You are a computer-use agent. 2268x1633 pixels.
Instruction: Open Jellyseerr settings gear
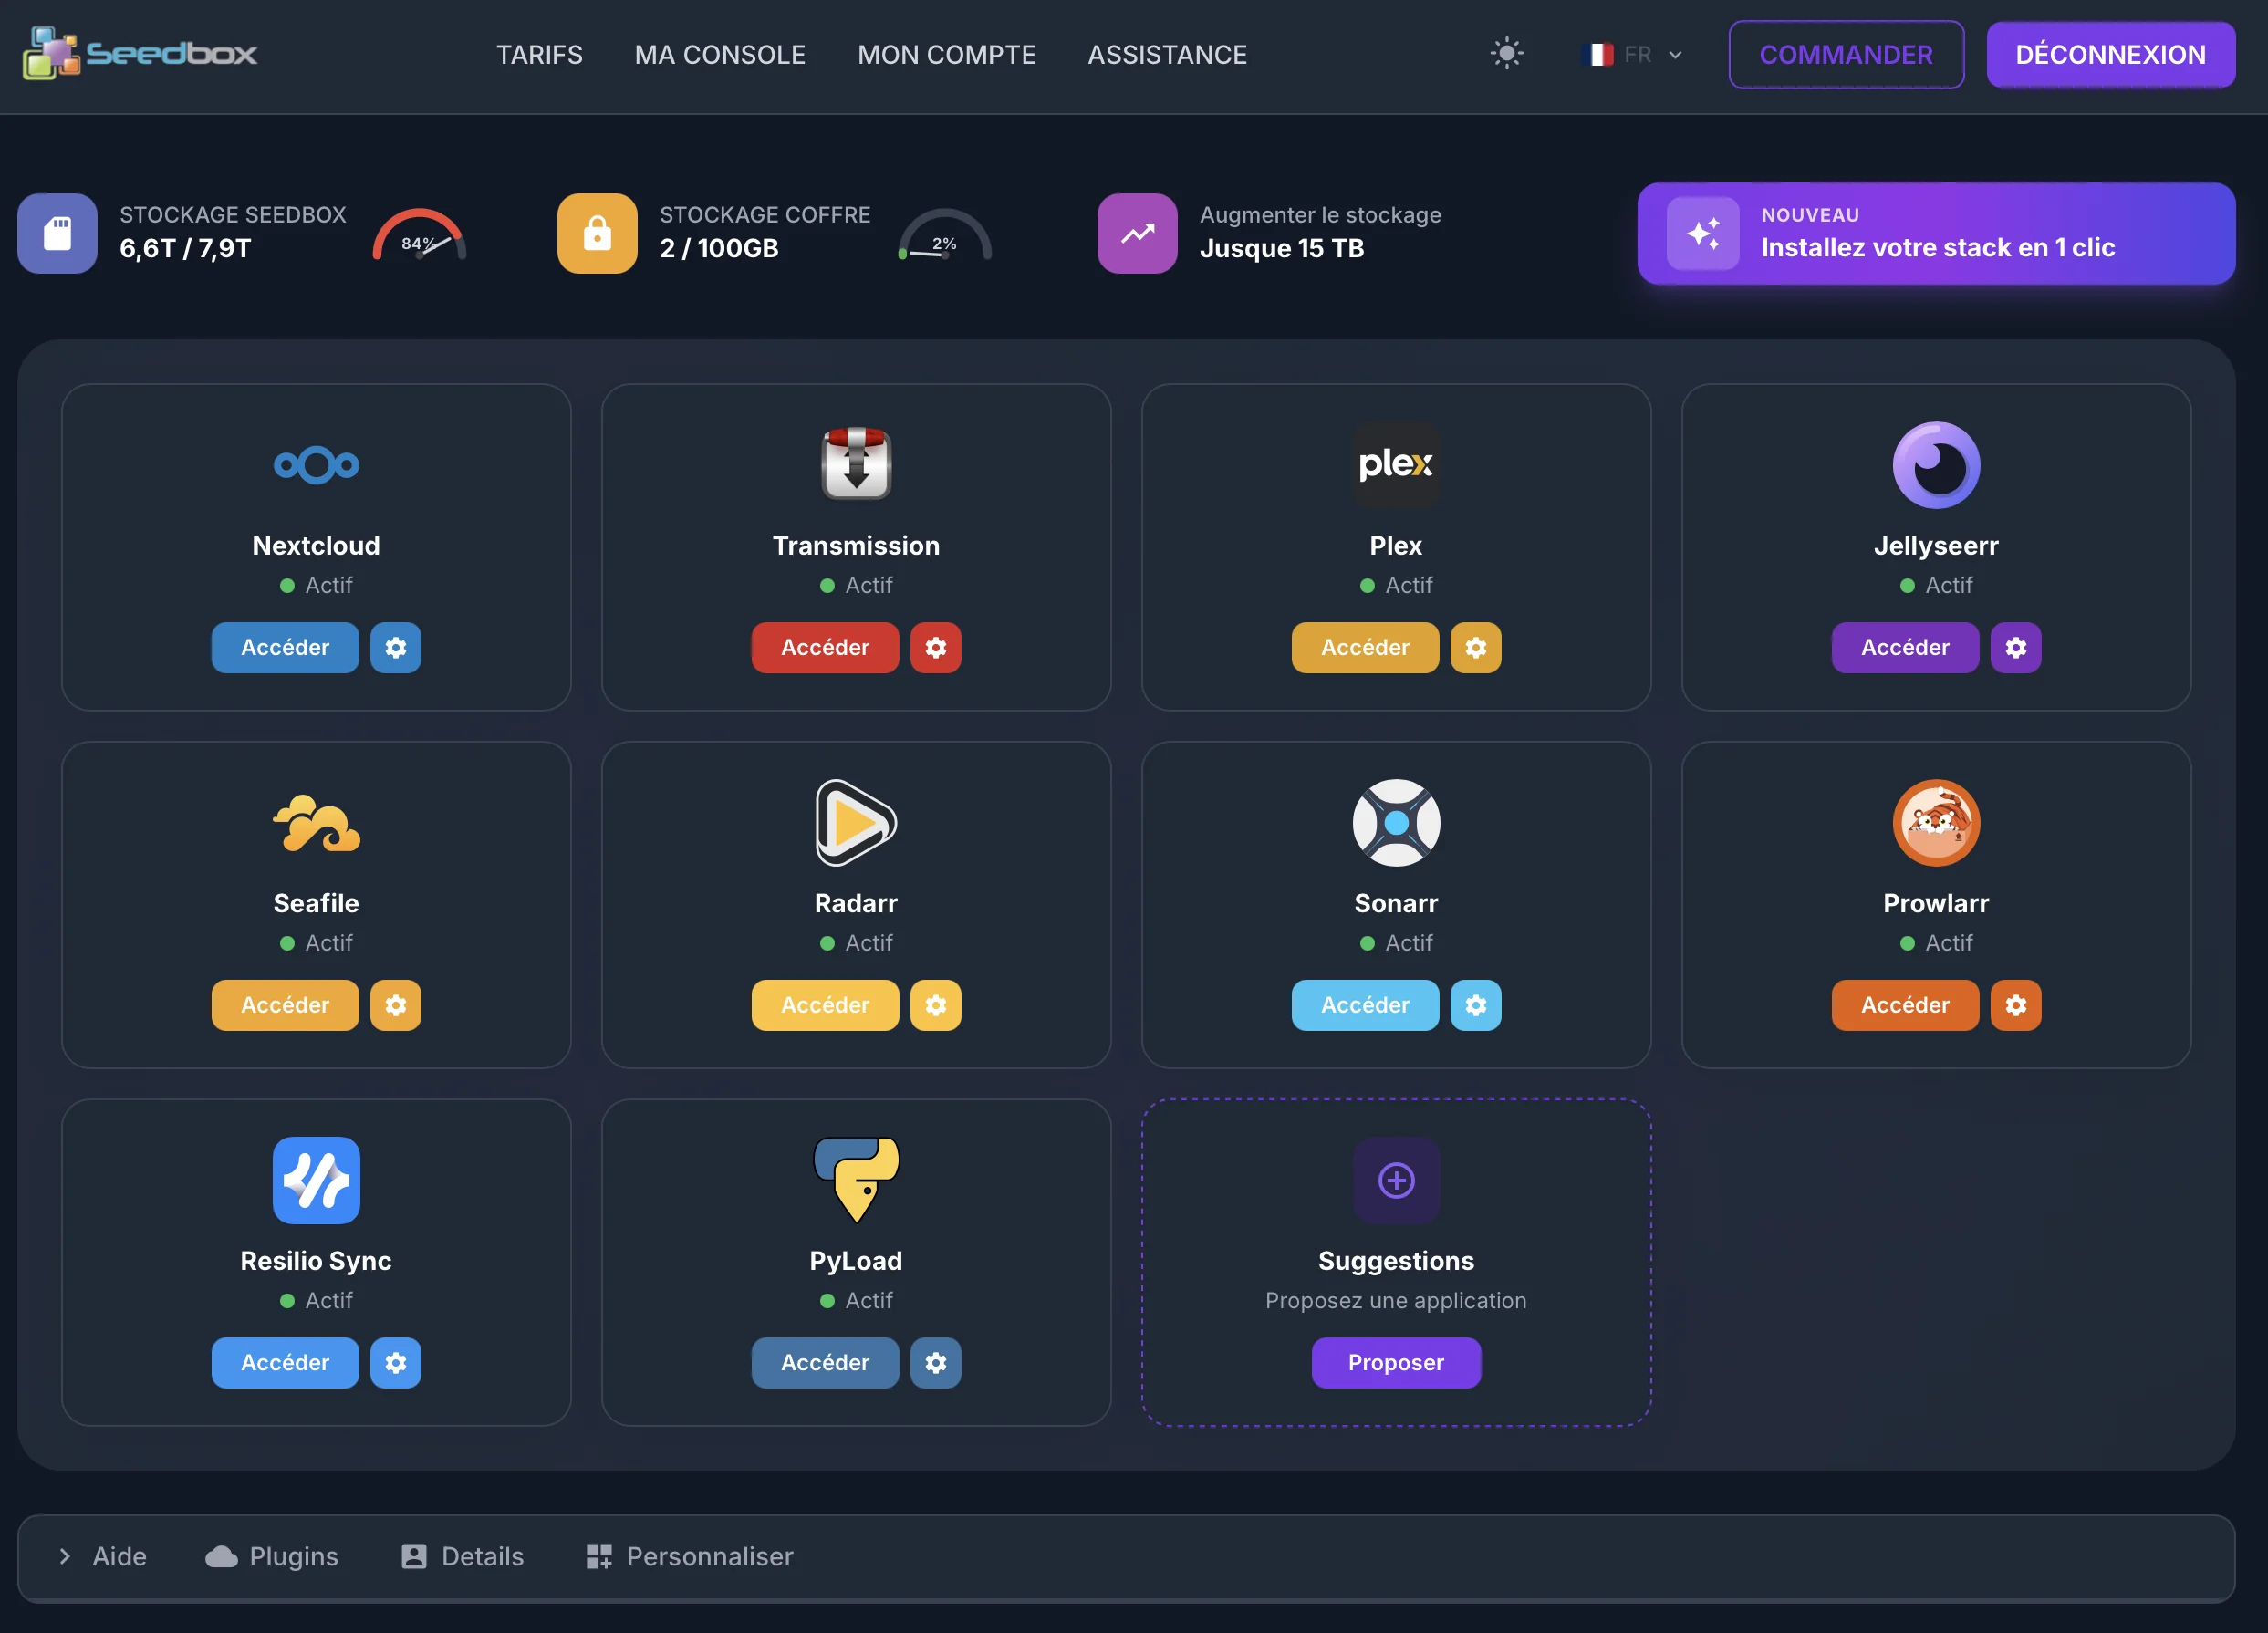tap(2016, 647)
